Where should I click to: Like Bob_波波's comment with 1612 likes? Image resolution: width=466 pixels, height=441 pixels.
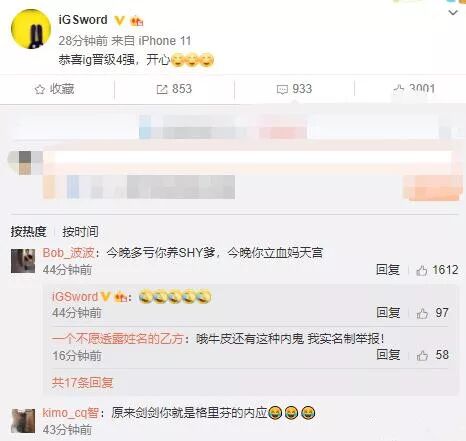(x=437, y=270)
